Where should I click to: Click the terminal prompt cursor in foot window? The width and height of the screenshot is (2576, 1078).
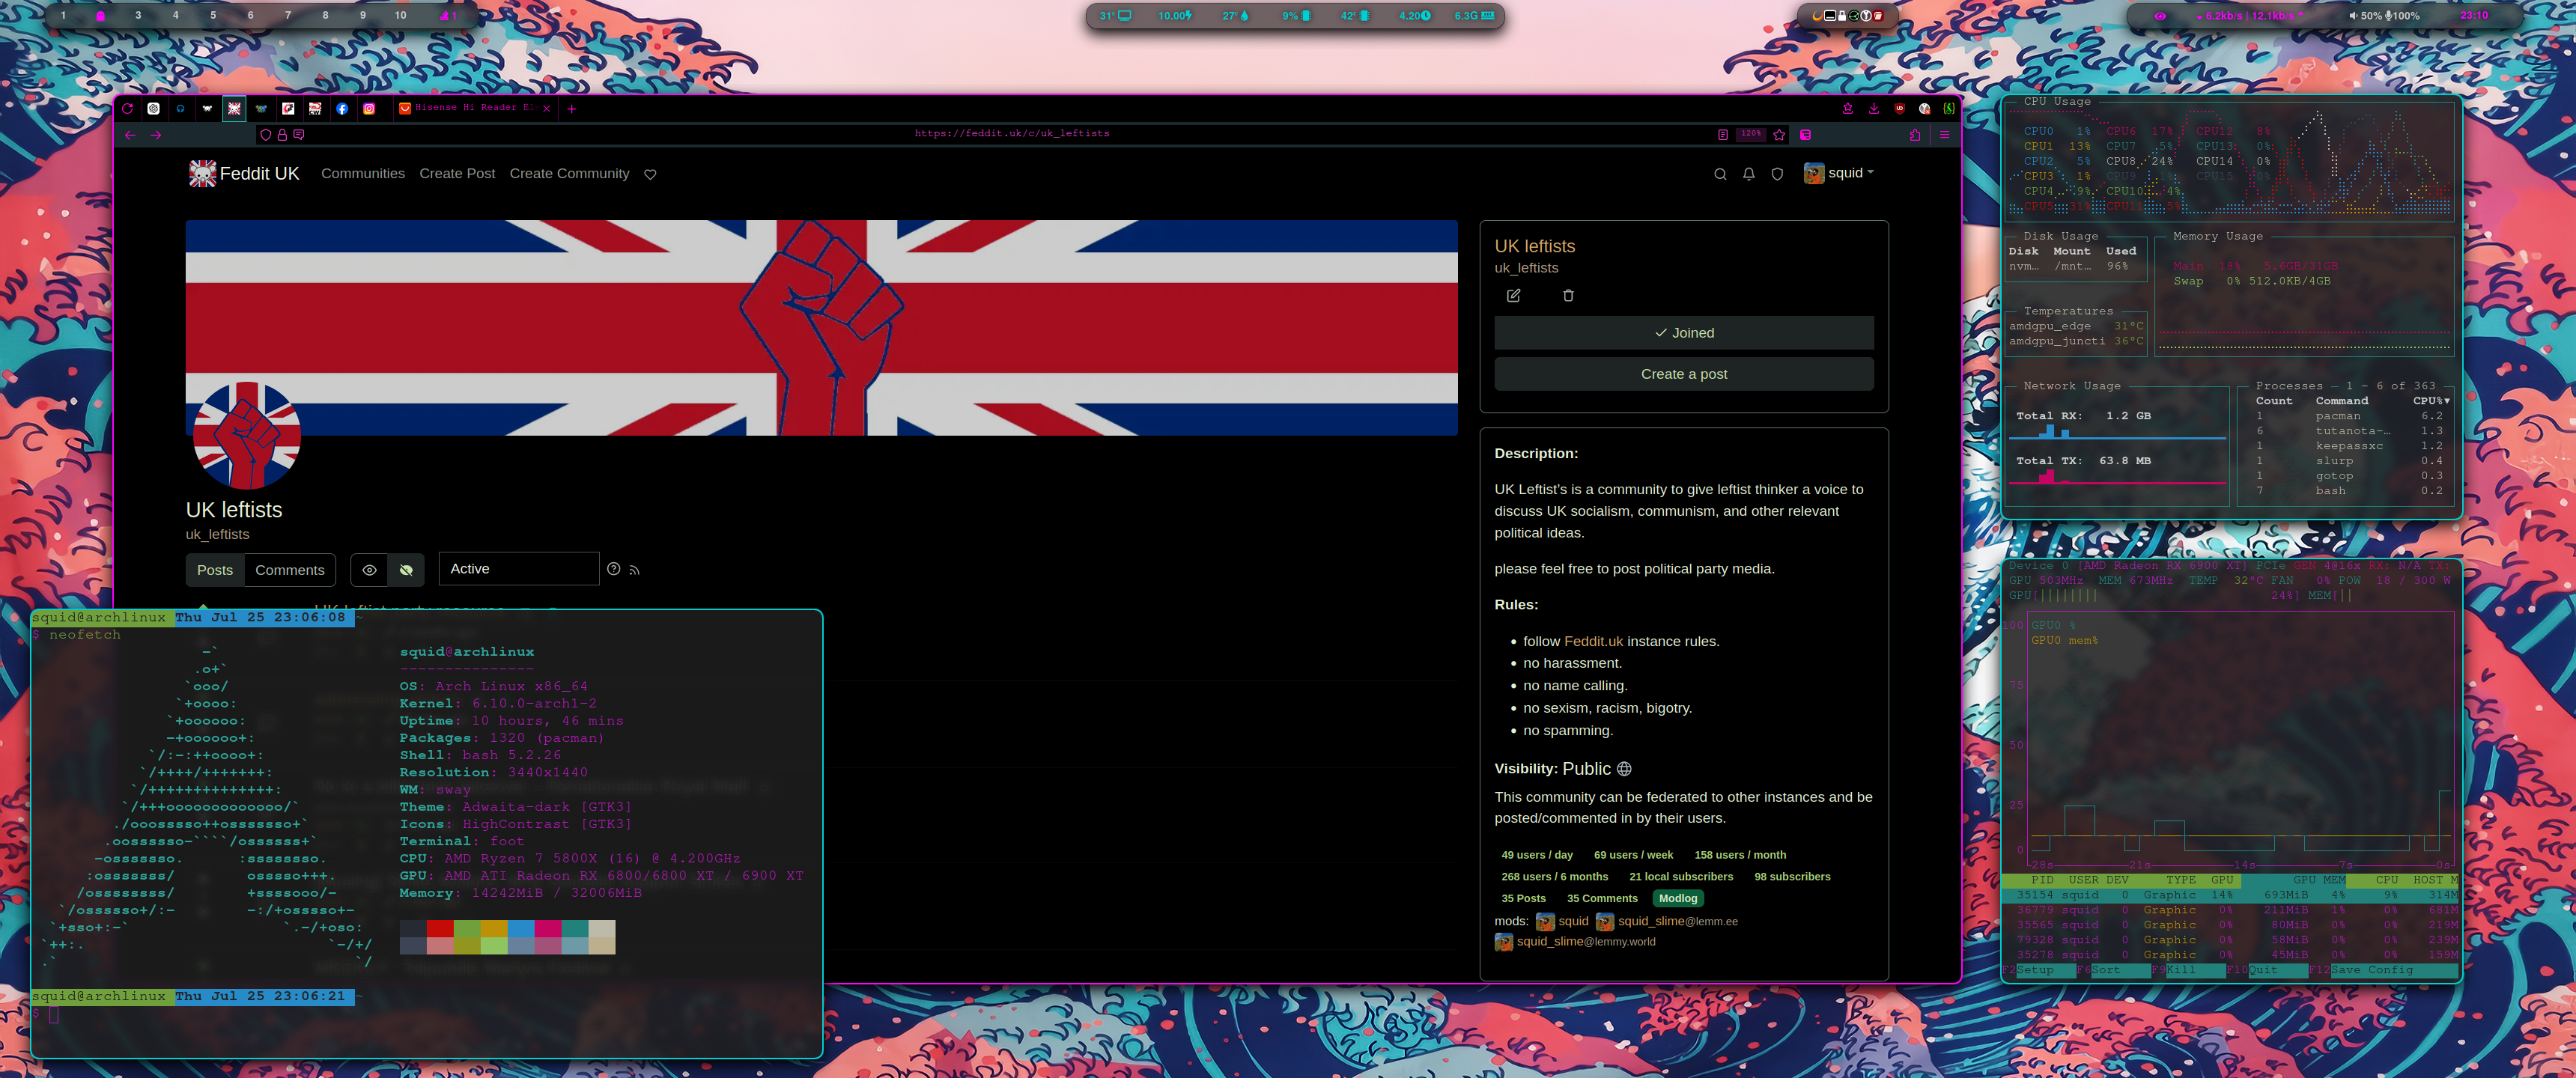[x=55, y=1015]
